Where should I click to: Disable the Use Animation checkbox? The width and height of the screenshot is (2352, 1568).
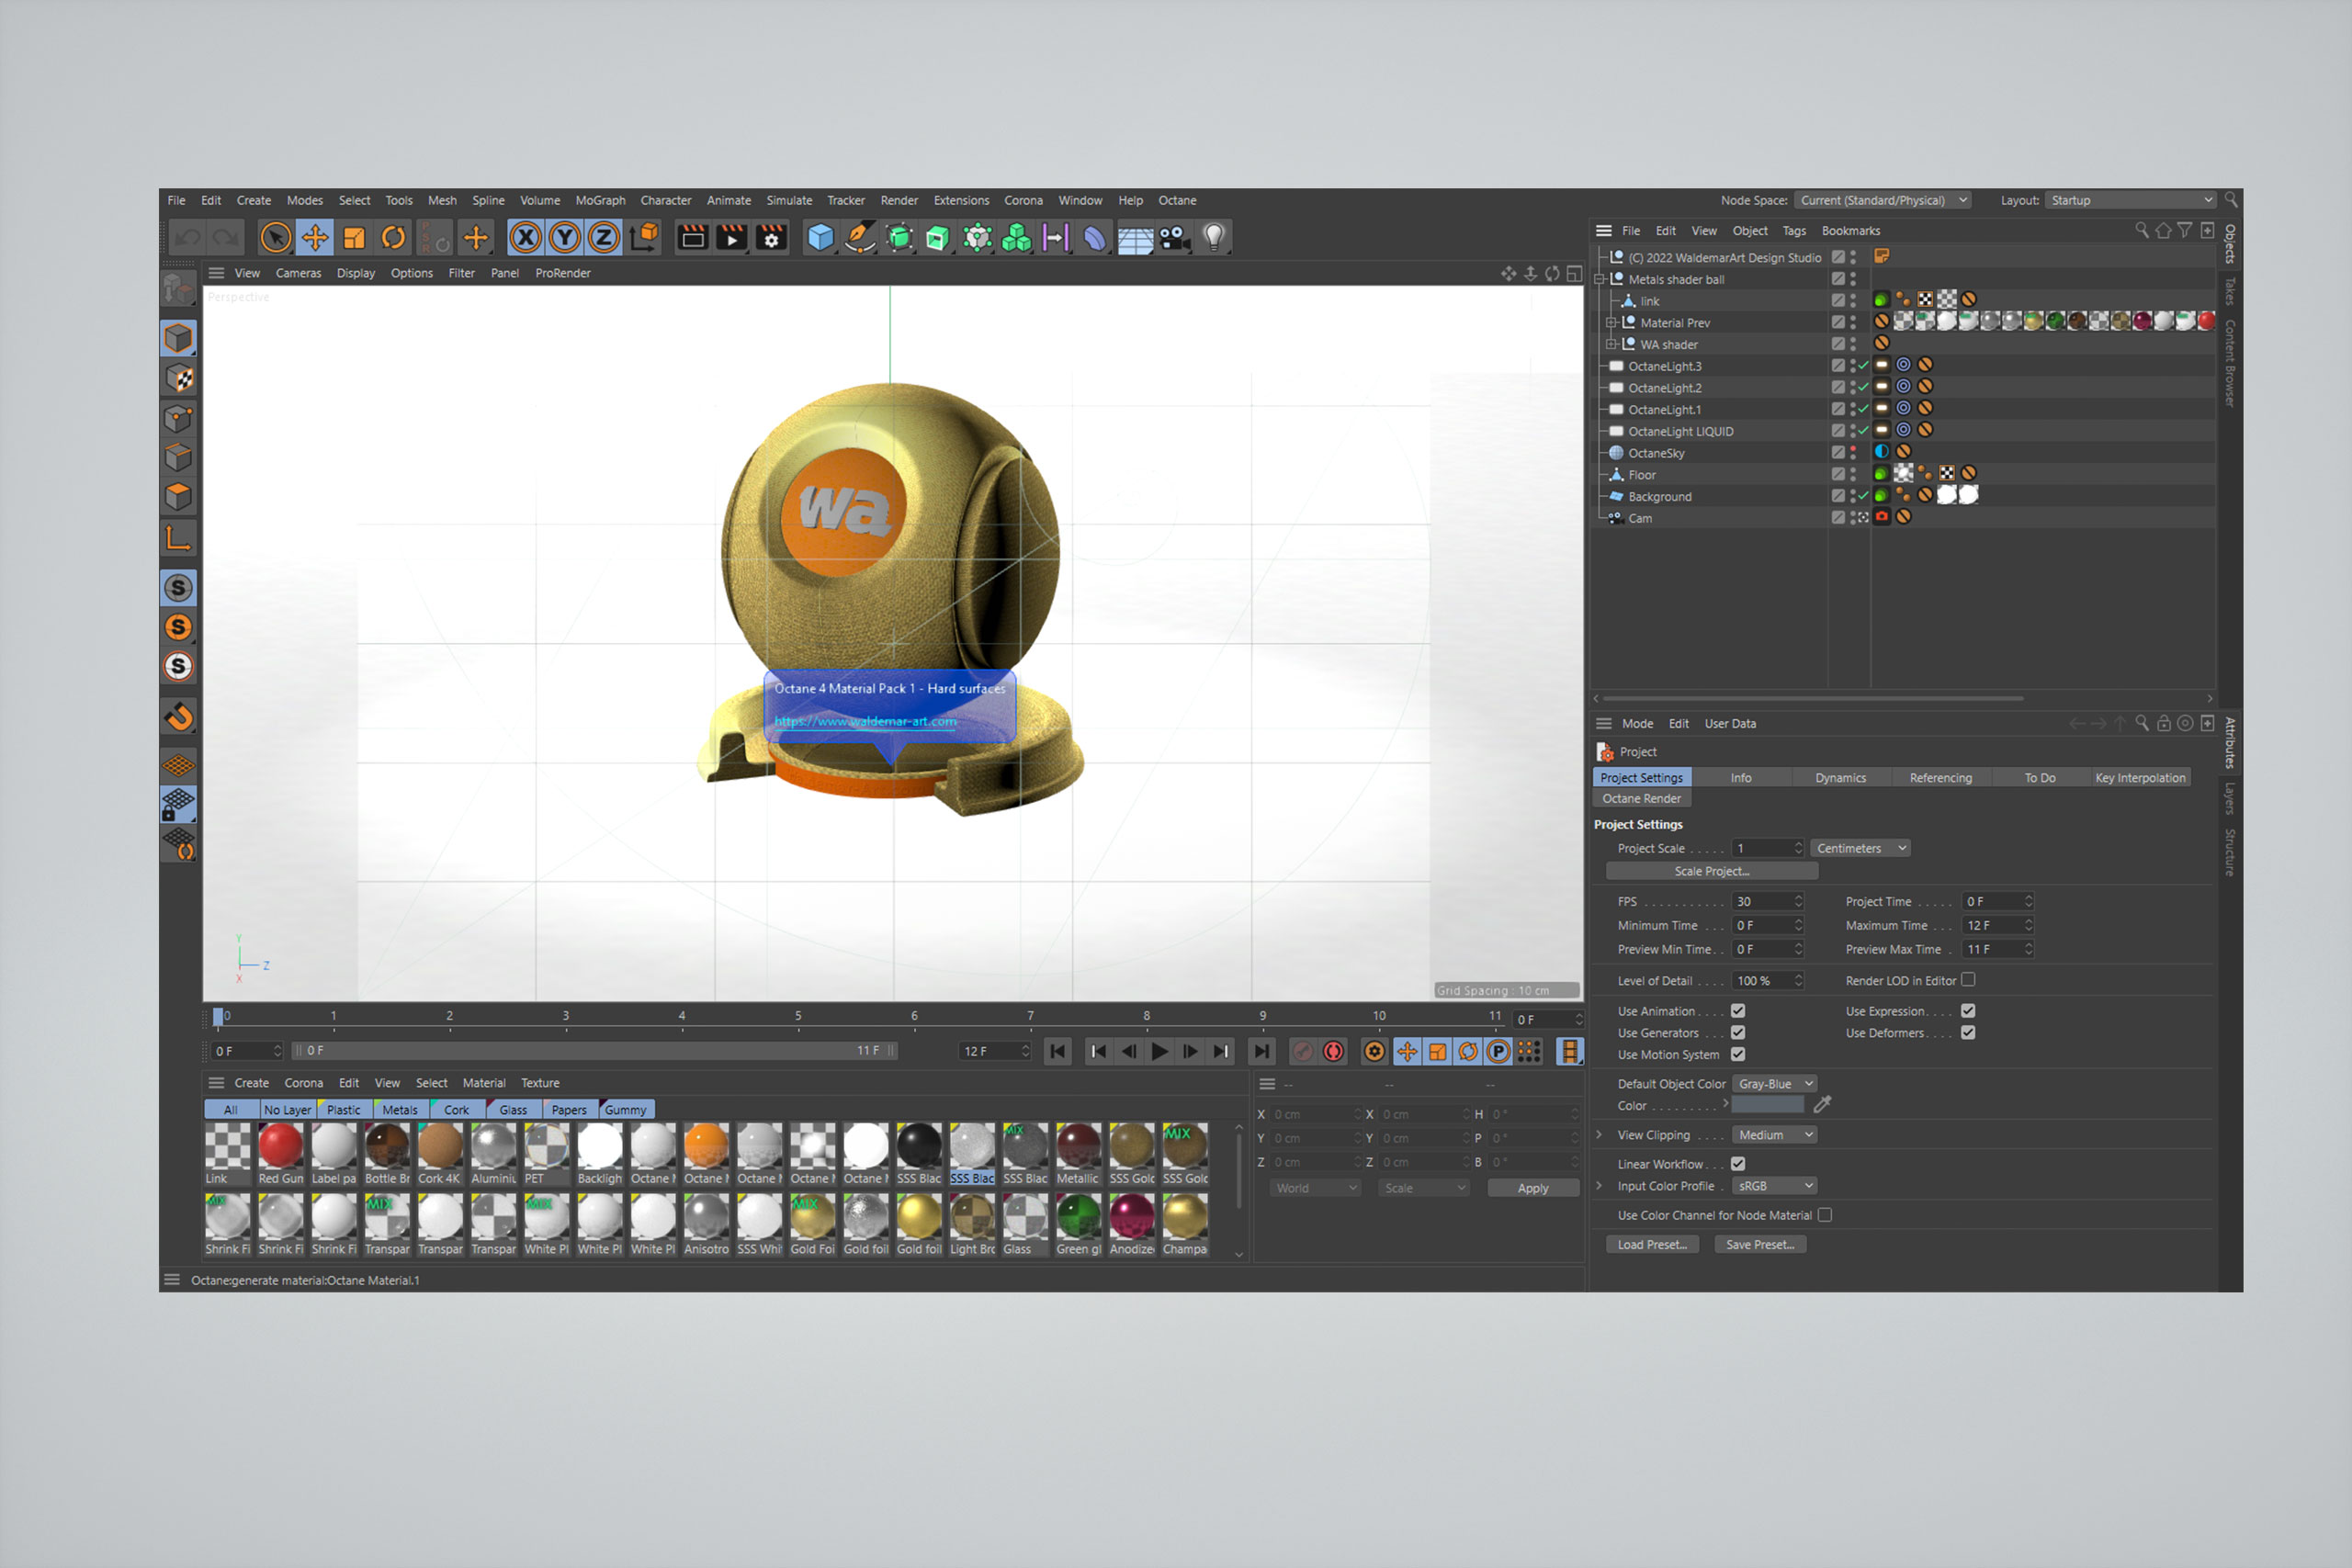[1738, 1011]
